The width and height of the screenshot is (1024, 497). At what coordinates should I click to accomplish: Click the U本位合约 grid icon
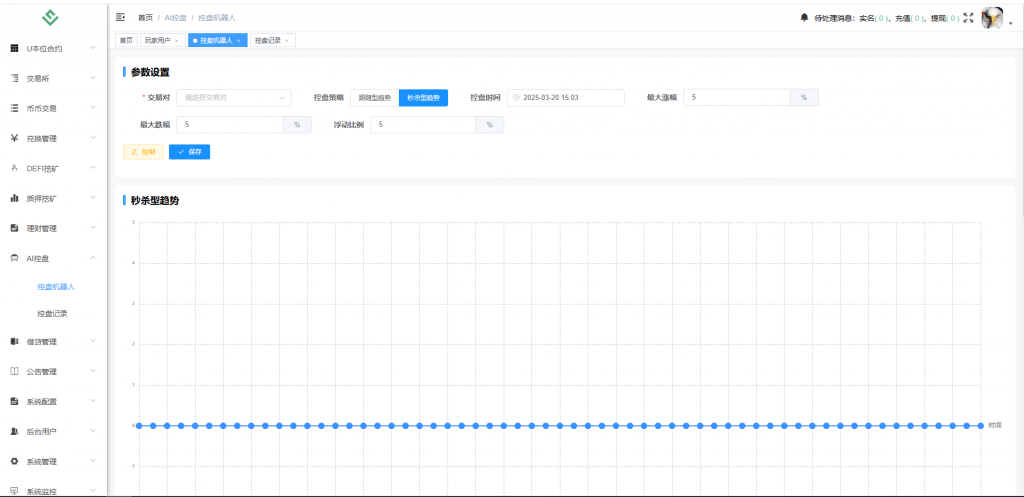(x=14, y=48)
